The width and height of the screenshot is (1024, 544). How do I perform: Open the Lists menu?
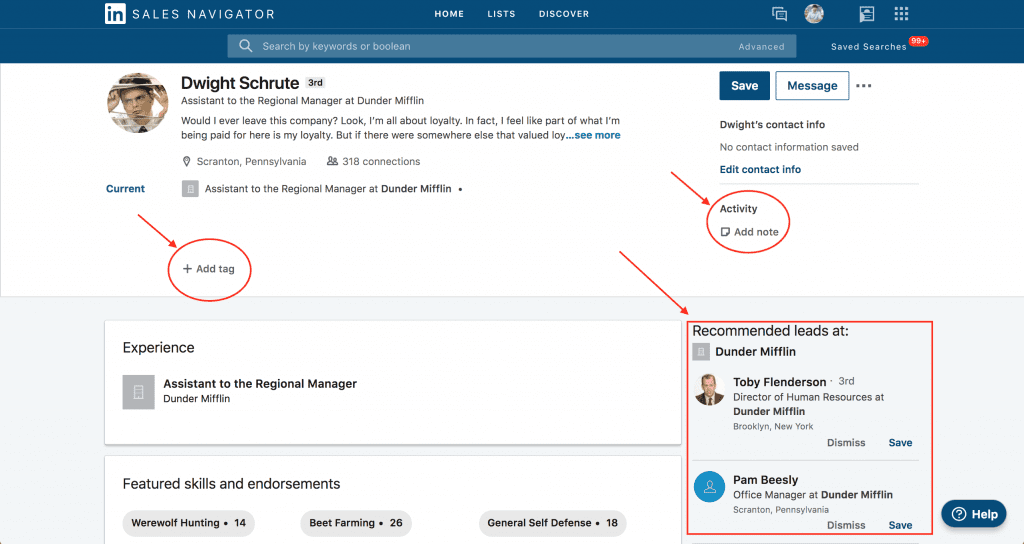(x=501, y=14)
